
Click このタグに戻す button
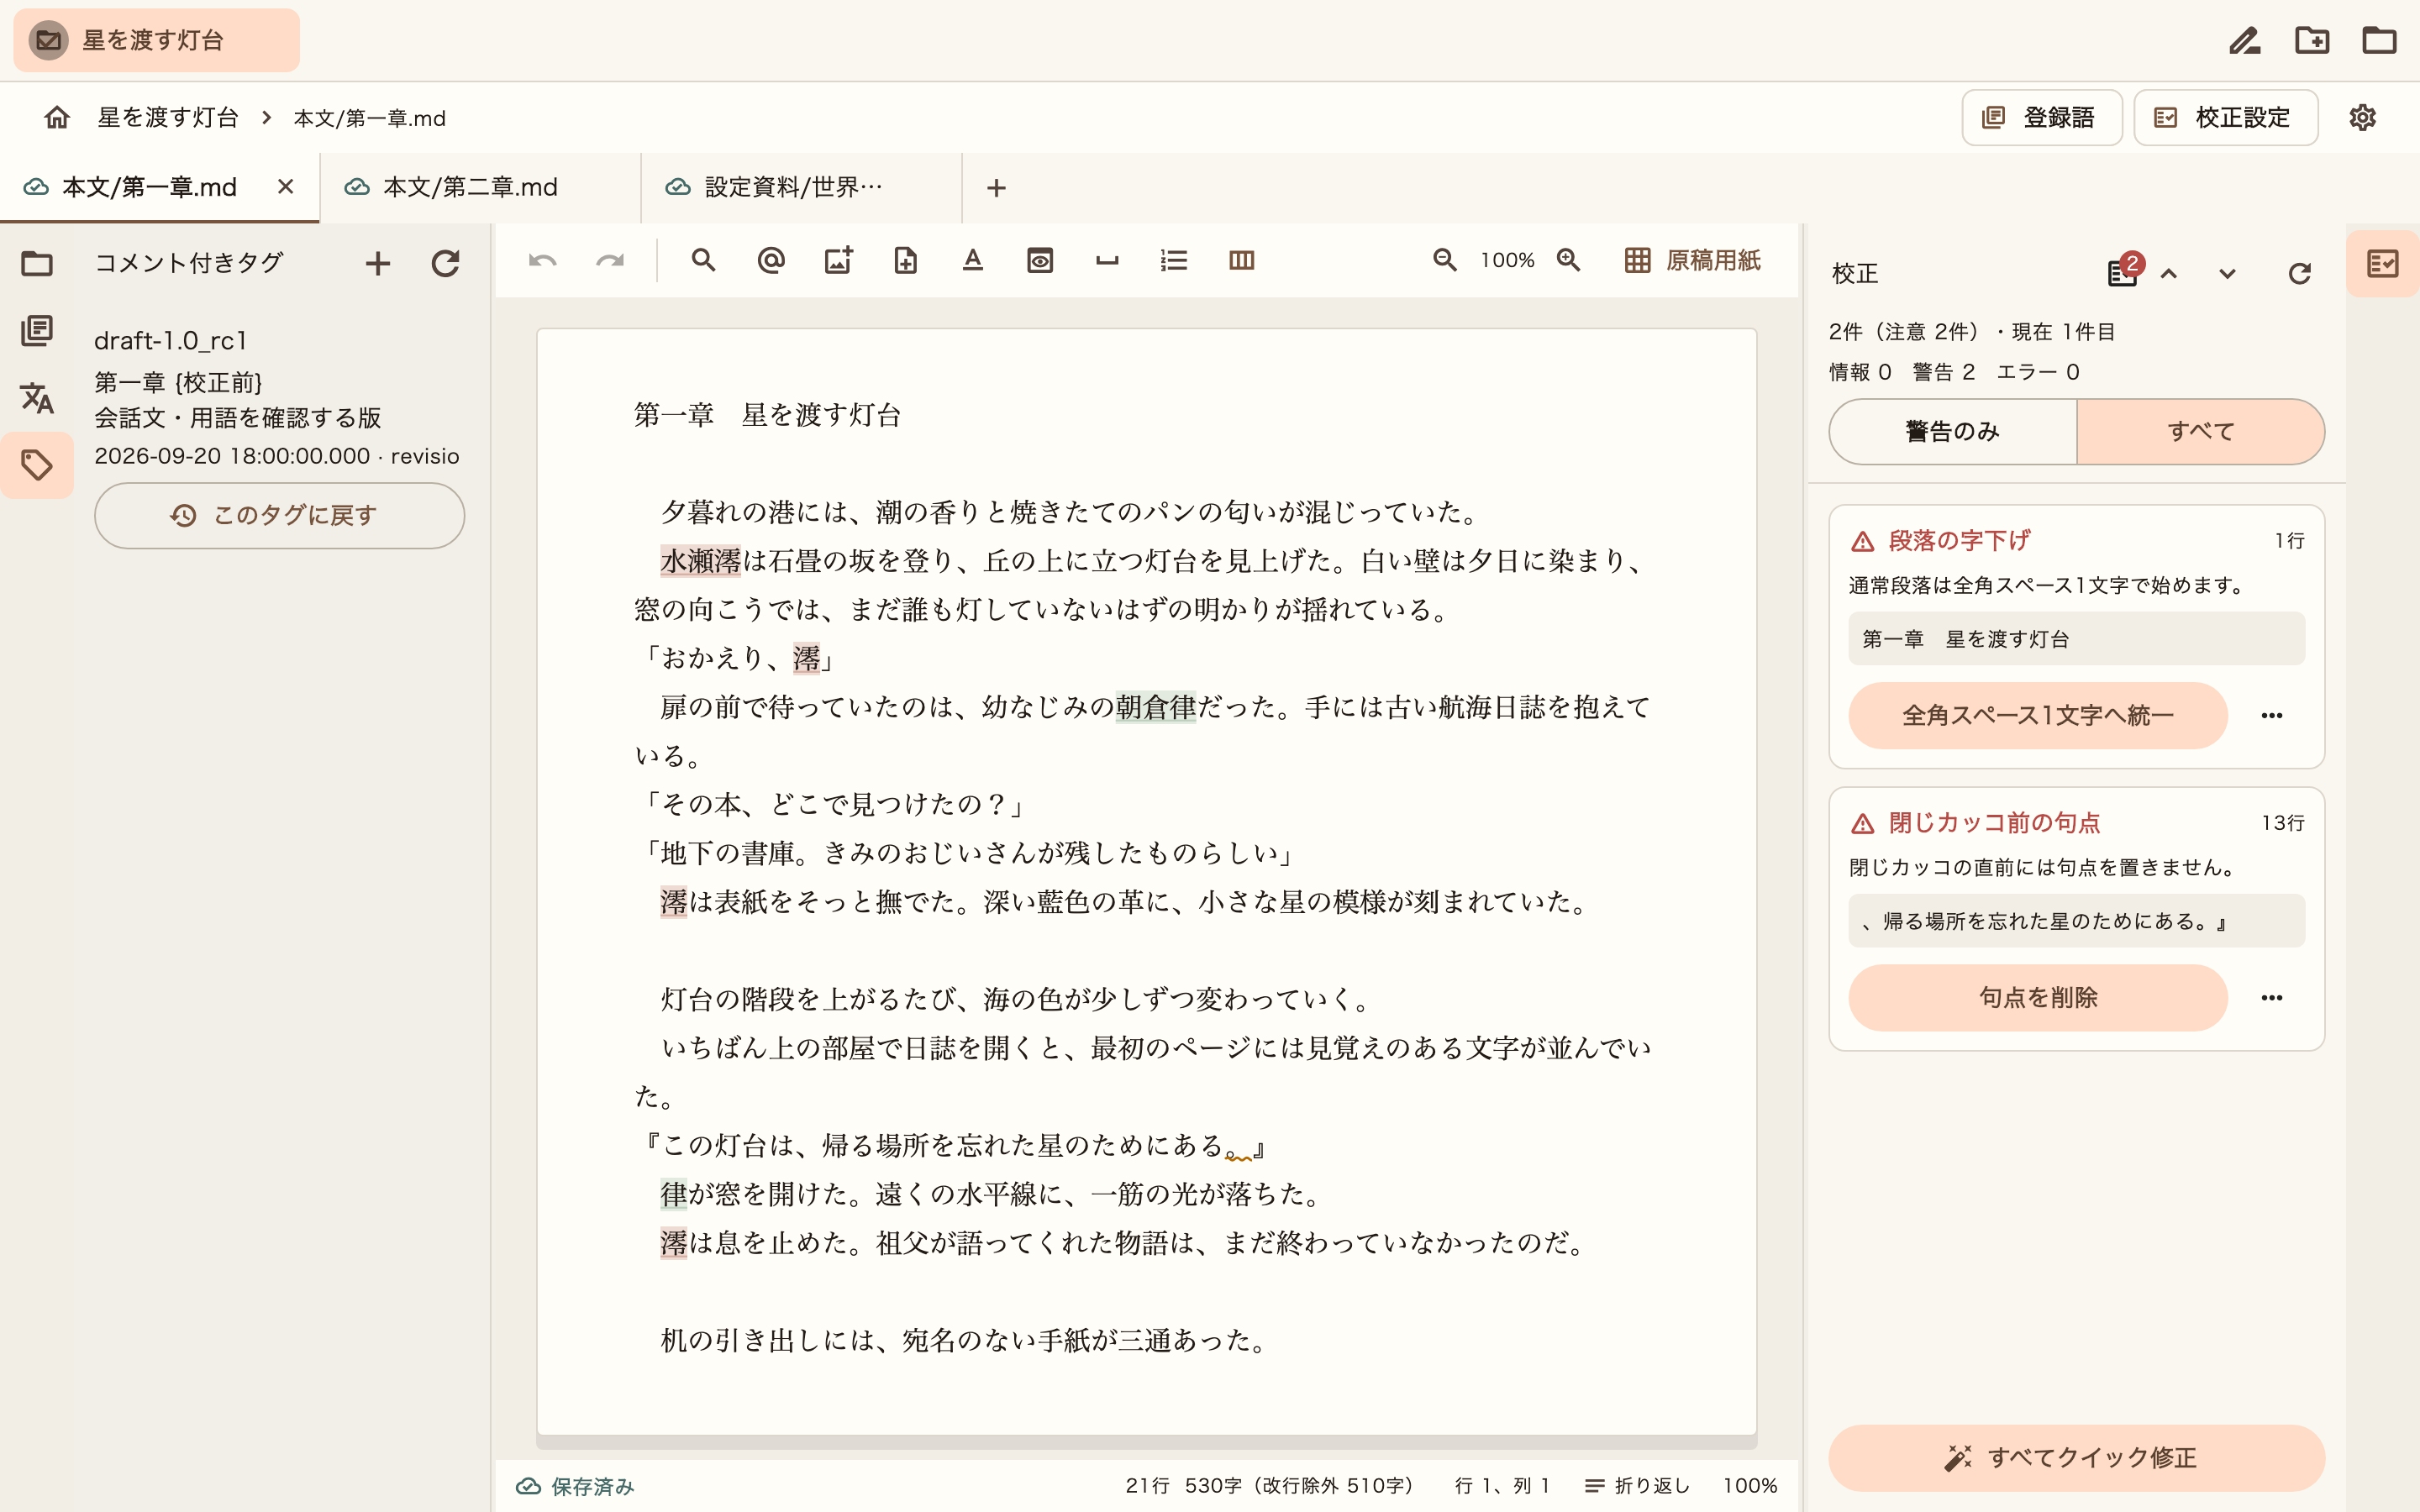click(x=279, y=516)
